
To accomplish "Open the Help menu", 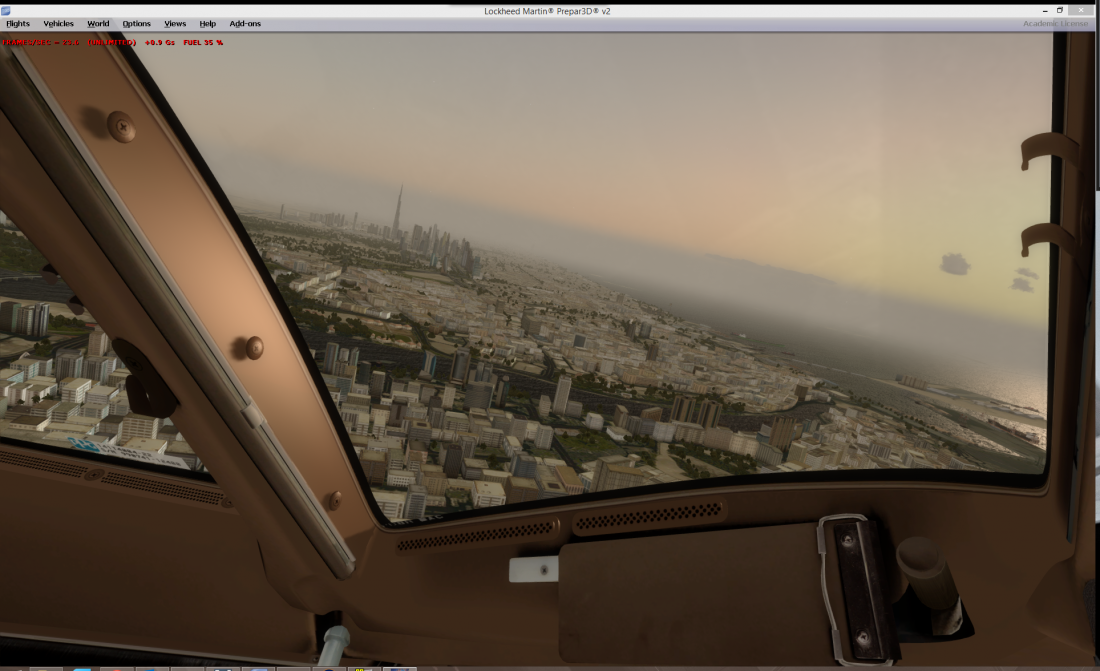I will pos(208,24).
